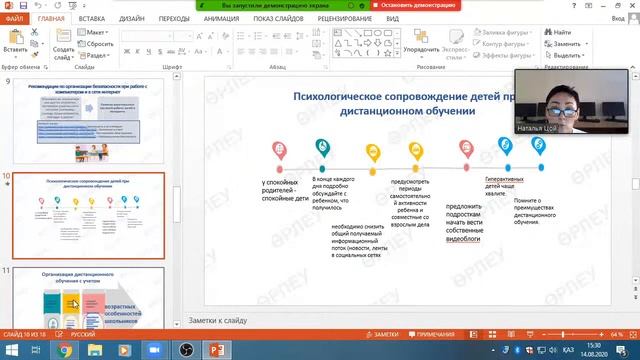Select the oval shape in gallery
The height and width of the screenshot is (360, 640).
pos(378,33)
